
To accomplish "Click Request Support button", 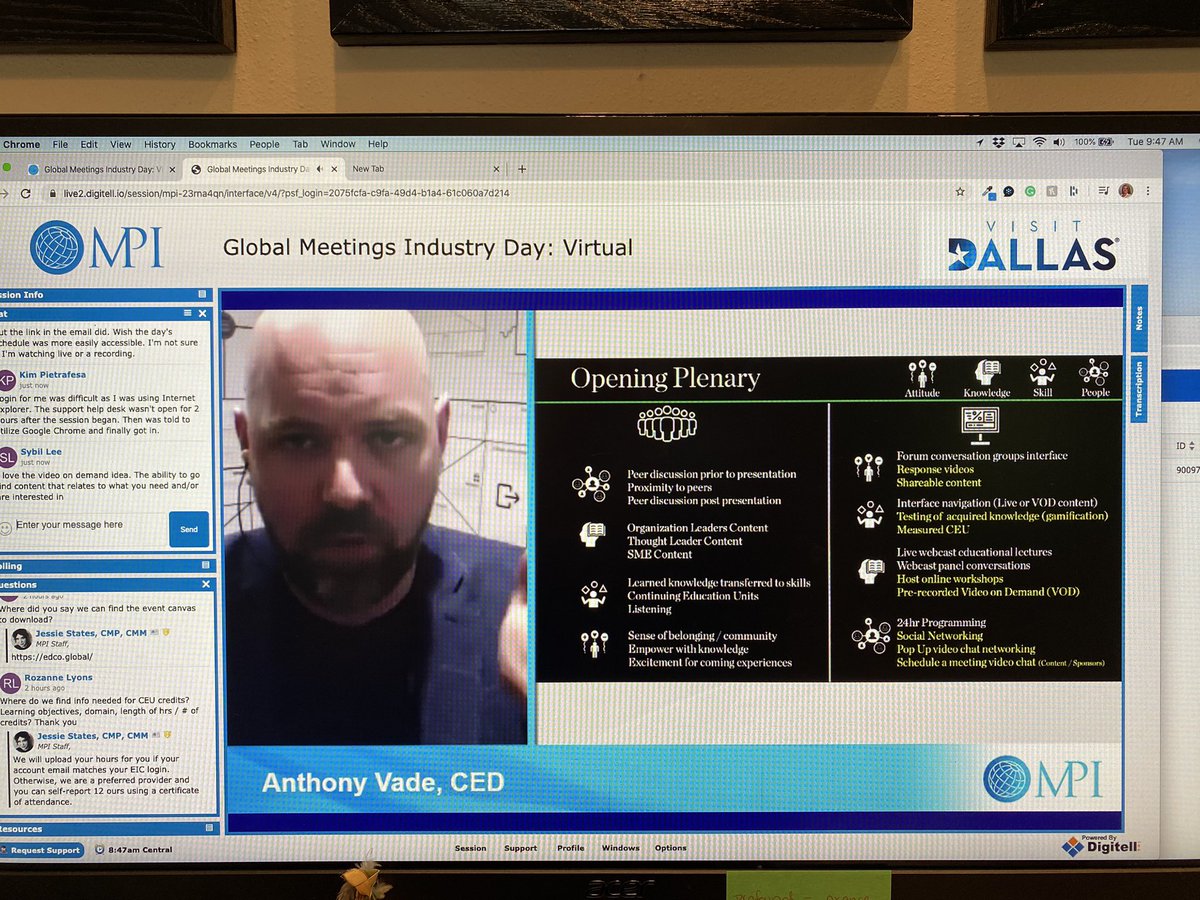I will (x=42, y=849).
